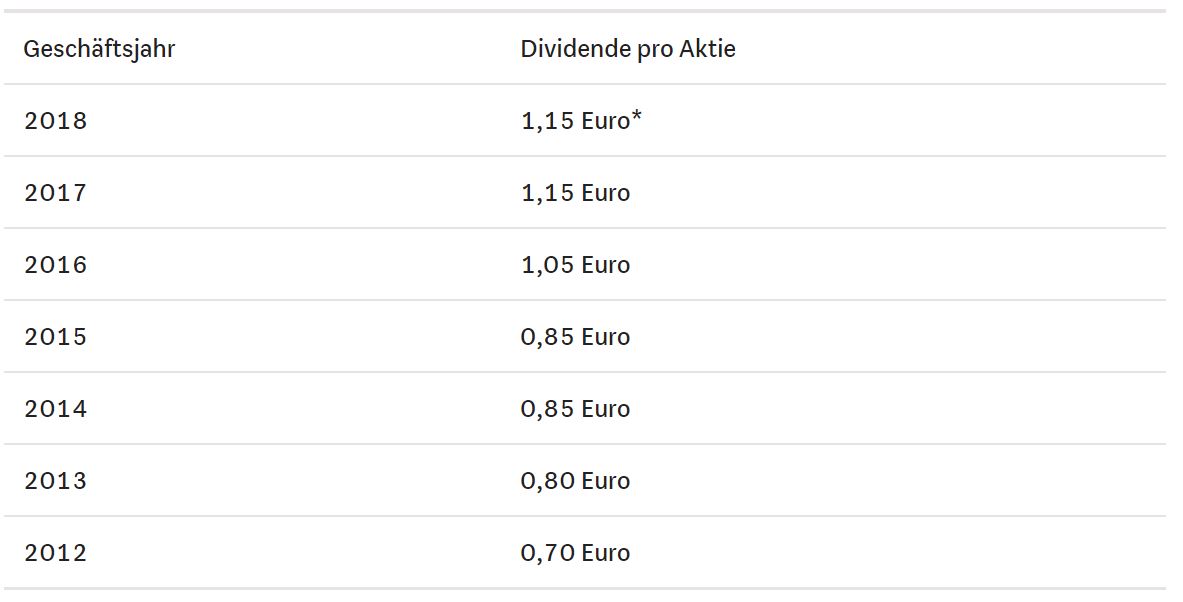The width and height of the screenshot is (1183, 602).
Task: Click the 0,85 Euro dividend for 2014
Action: [x=575, y=409]
